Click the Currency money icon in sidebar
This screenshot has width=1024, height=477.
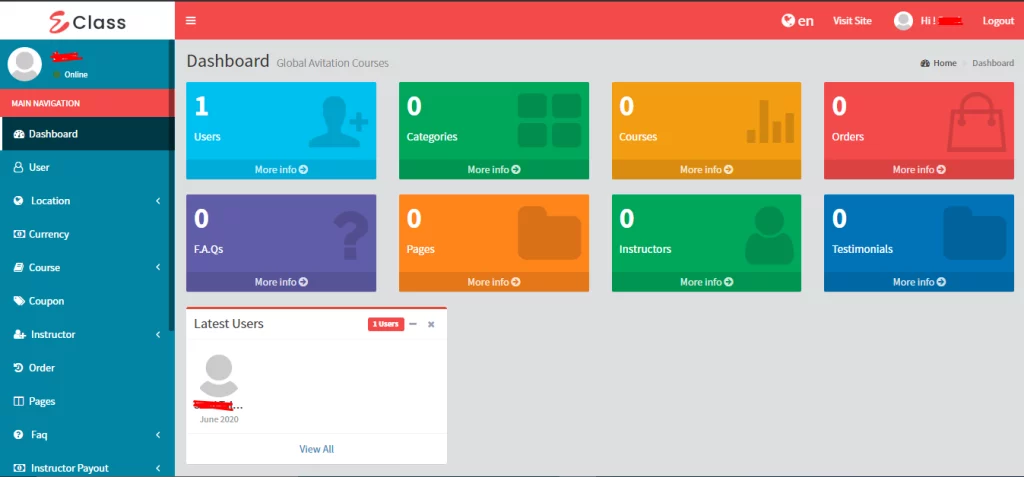tap(19, 234)
